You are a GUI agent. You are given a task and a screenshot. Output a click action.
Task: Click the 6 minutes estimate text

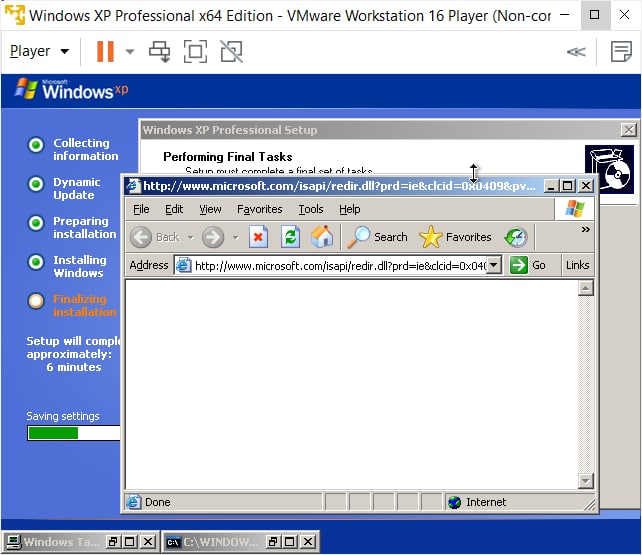pos(74,367)
